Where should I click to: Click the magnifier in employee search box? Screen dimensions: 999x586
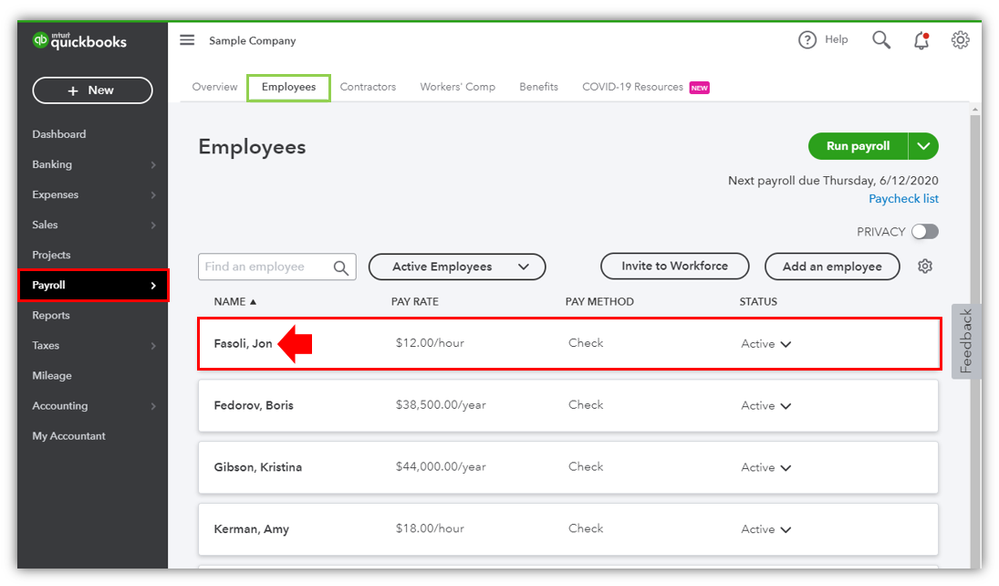[341, 268]
